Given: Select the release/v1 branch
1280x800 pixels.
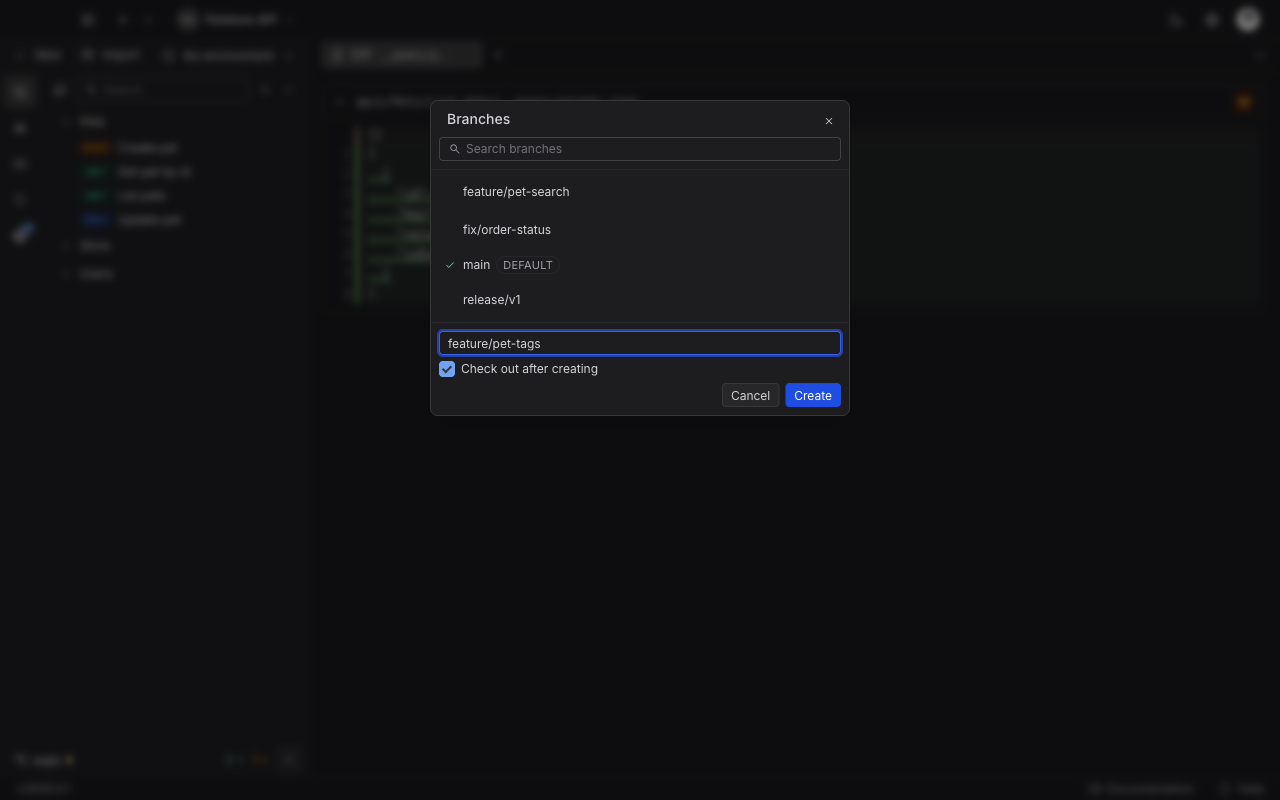Looking at the screenshot, I should tap(640, 300).
